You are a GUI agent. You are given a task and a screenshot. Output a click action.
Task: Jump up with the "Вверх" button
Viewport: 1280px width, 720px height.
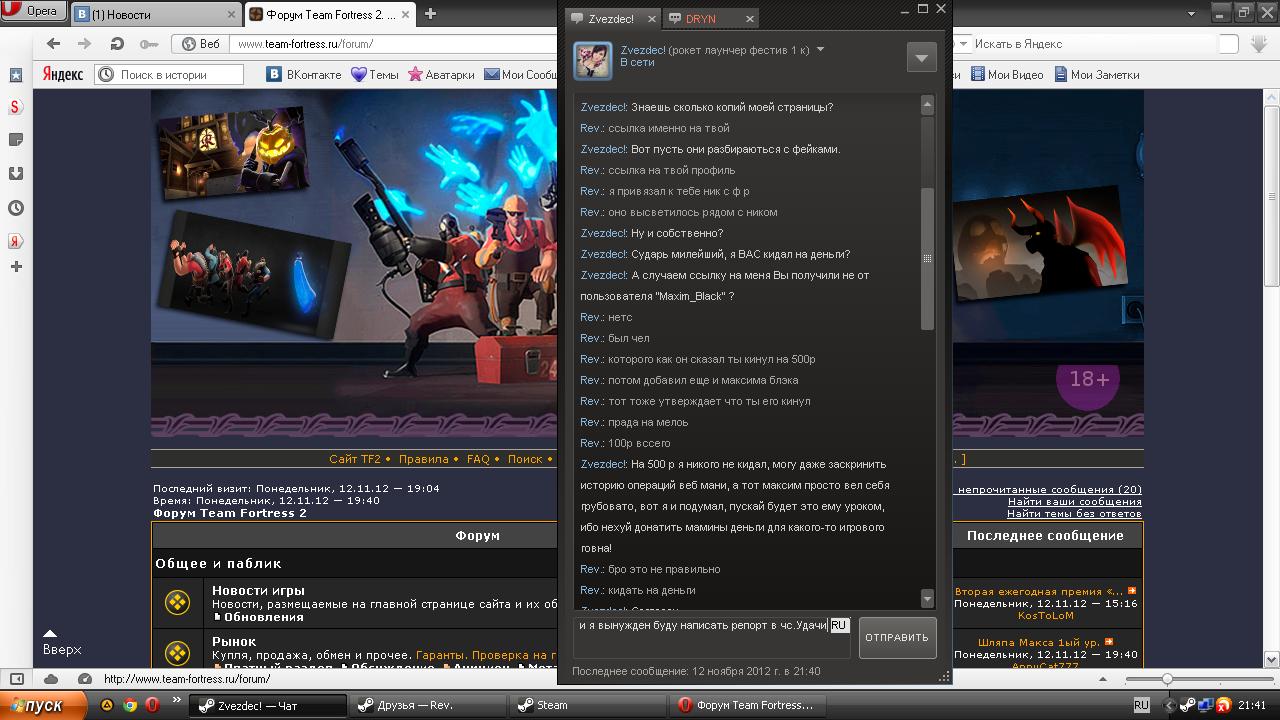point(61,643)
